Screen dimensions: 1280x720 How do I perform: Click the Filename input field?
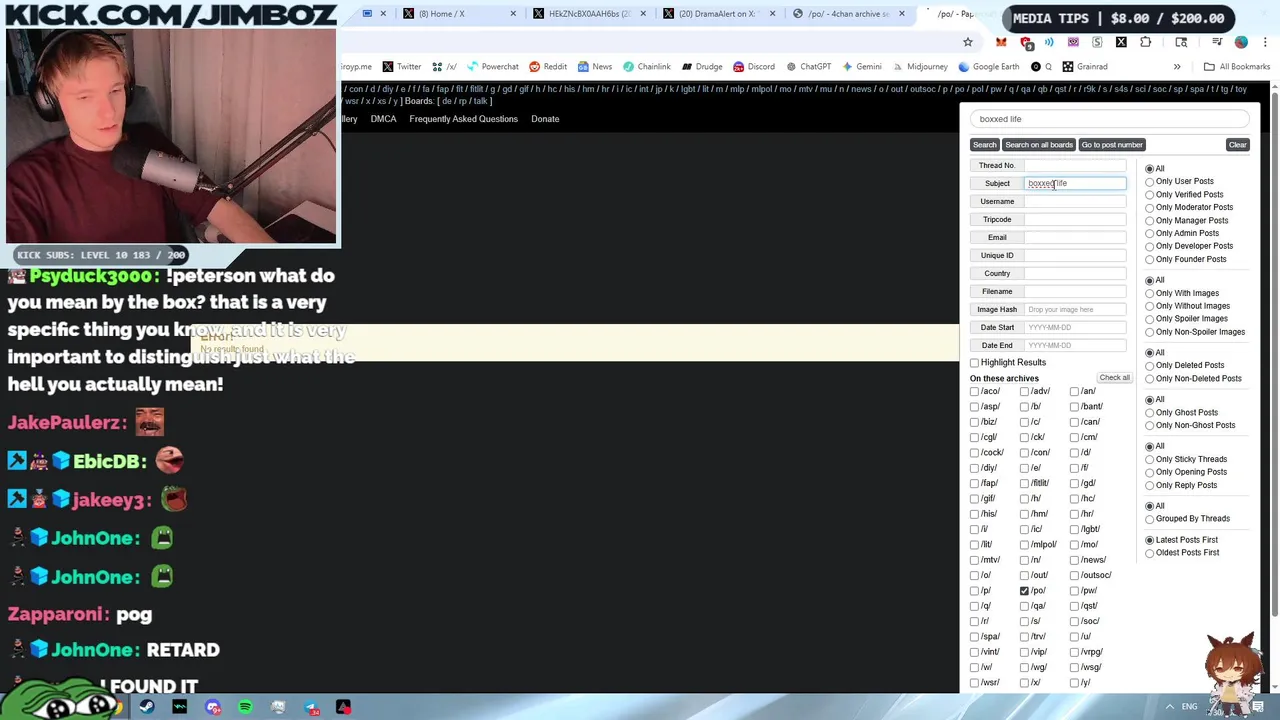[1075, 291]
